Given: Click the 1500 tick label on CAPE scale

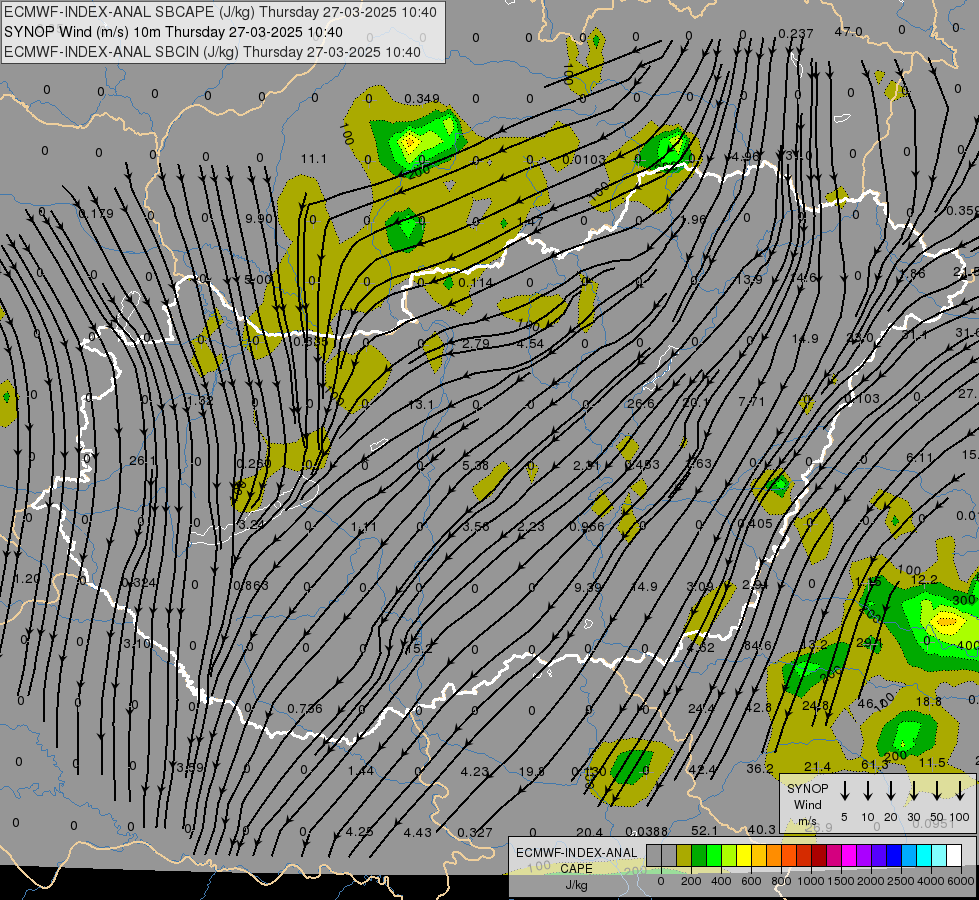Looking at the screenshot, I should 840,881.
